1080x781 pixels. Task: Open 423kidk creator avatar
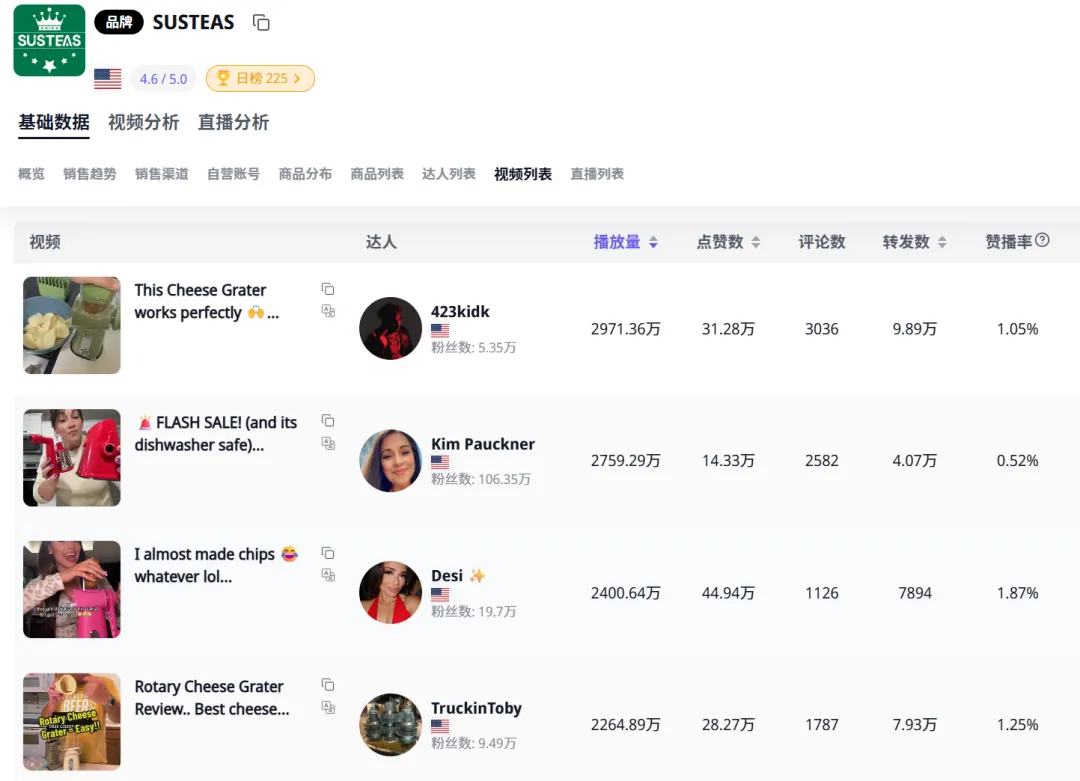391,329
